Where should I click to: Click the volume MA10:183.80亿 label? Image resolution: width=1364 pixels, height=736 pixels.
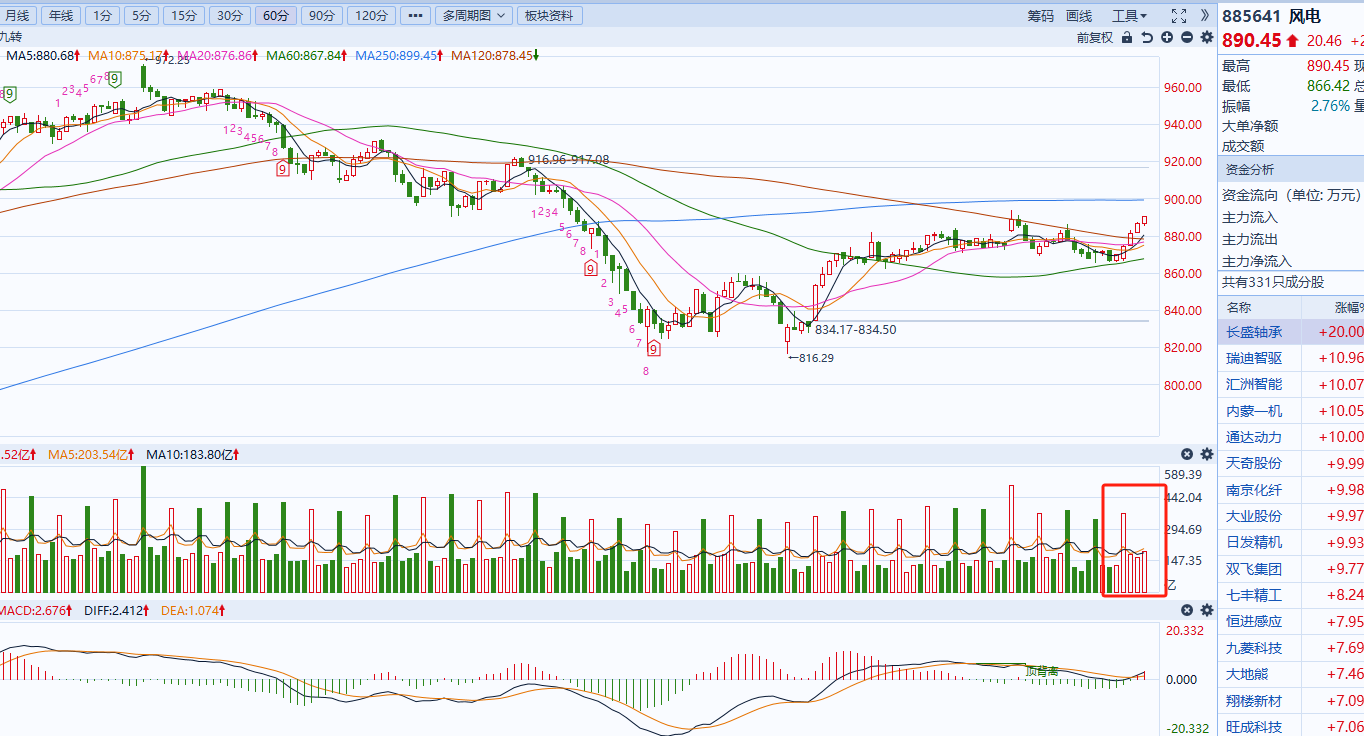click(194, 454)
